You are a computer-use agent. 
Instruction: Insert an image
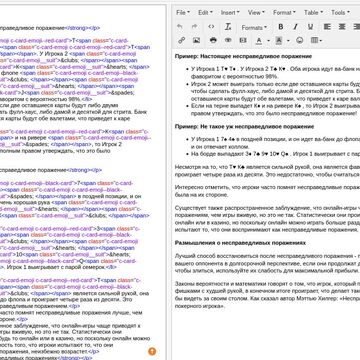(196, 40)
